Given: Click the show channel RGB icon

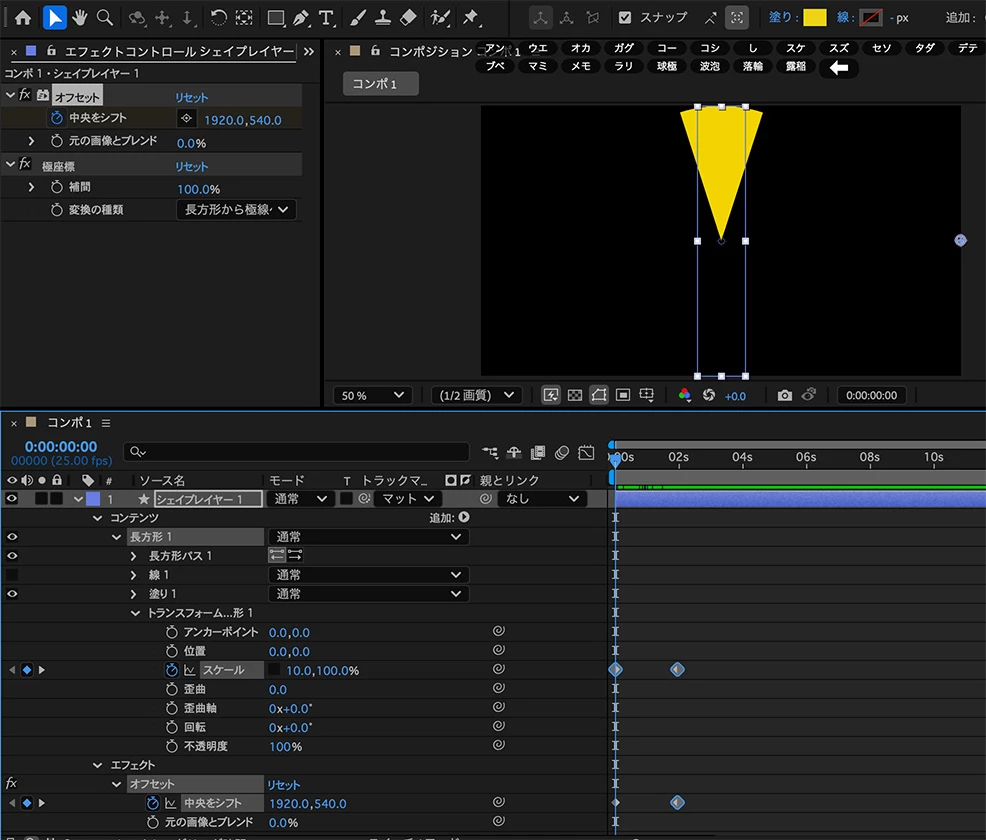Looking at the screenshot, I should click(684, 395).
